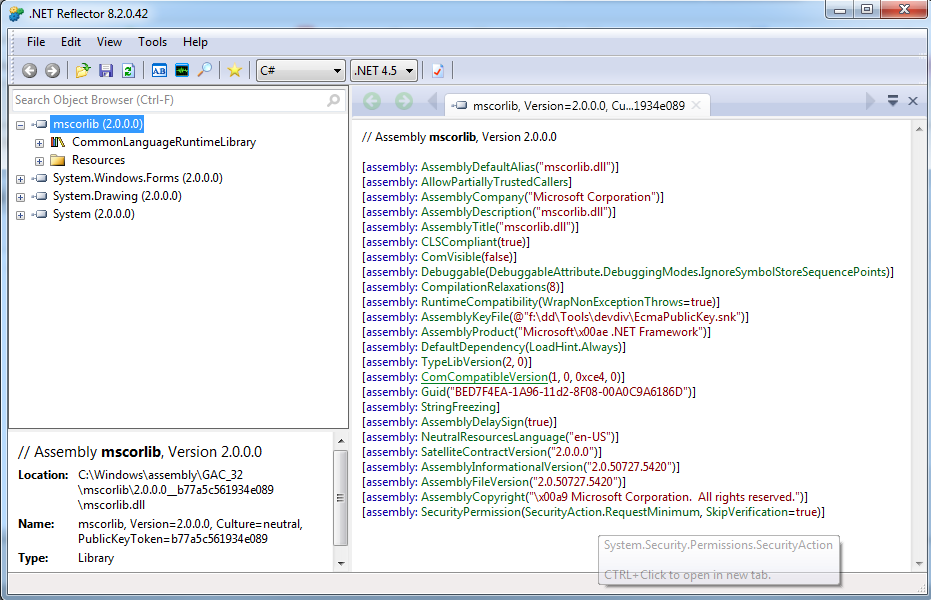This screenshot has width=931, height=600.
Task: Open Search with the magnifying glass toolbar icon
Action: coord(205,70)
